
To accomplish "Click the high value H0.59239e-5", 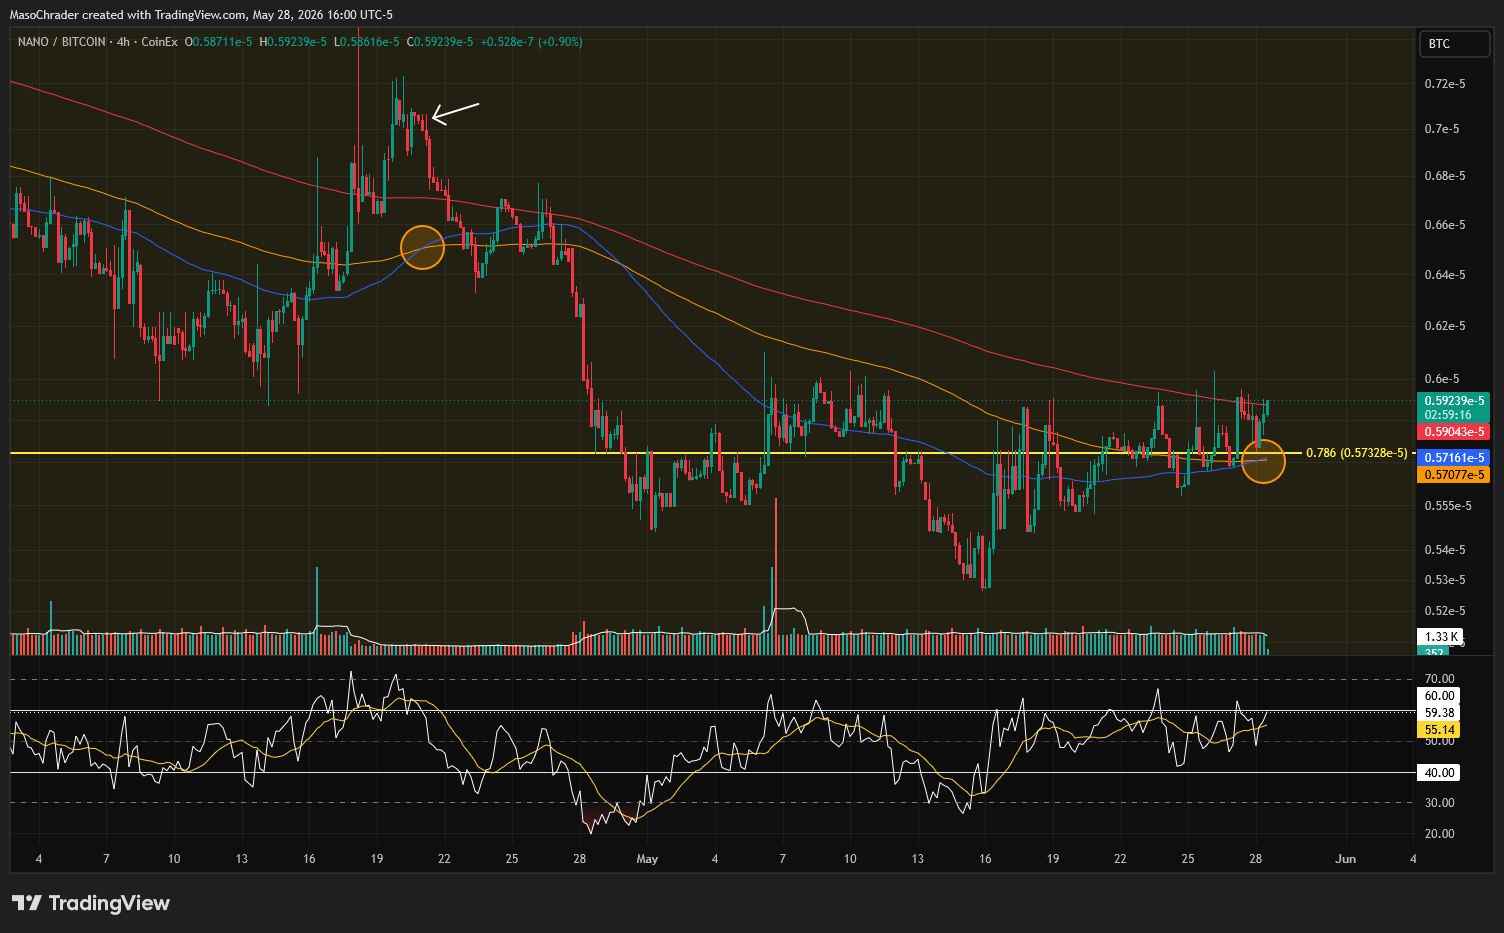I will tap(295, 42).
